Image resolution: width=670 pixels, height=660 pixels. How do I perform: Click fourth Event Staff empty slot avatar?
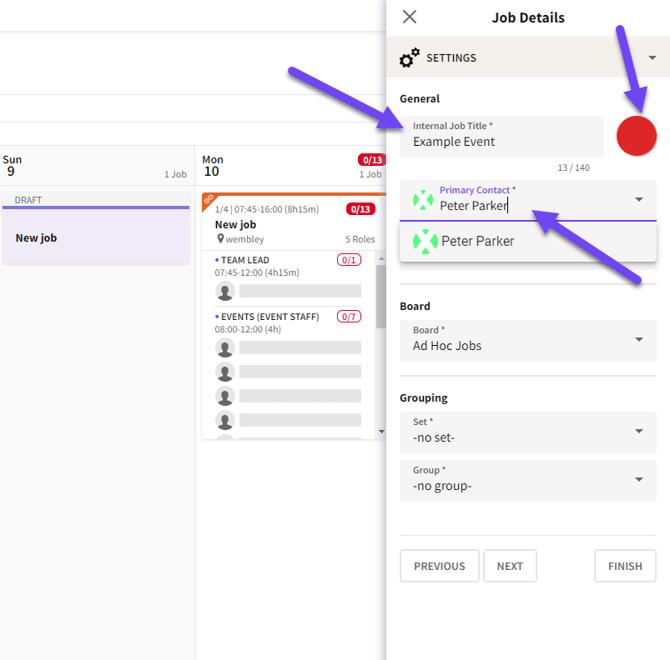tap(225, 420)
